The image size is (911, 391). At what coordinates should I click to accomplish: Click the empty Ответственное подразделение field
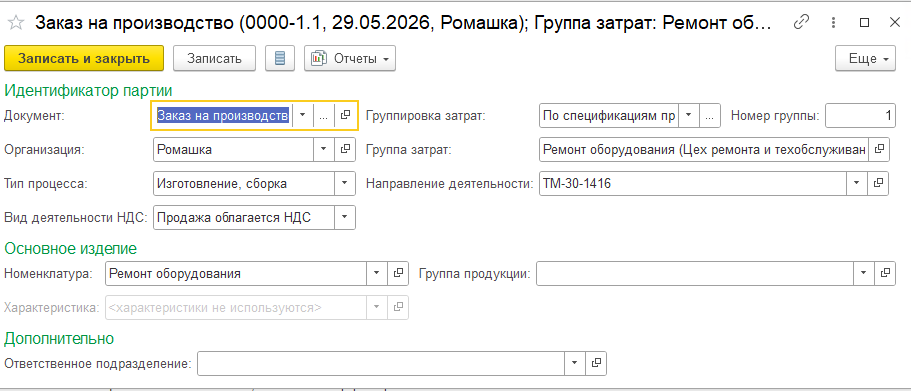pyautogui.click(x=381, y=363)
